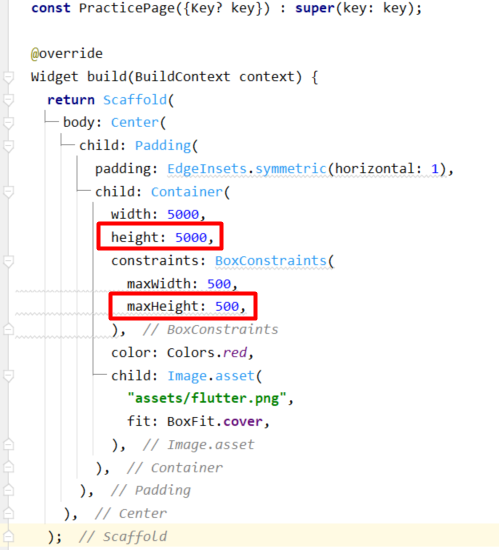
Task: Click BoxConstraints in constraints: BoxConstraints(
Action: point(271,261)
